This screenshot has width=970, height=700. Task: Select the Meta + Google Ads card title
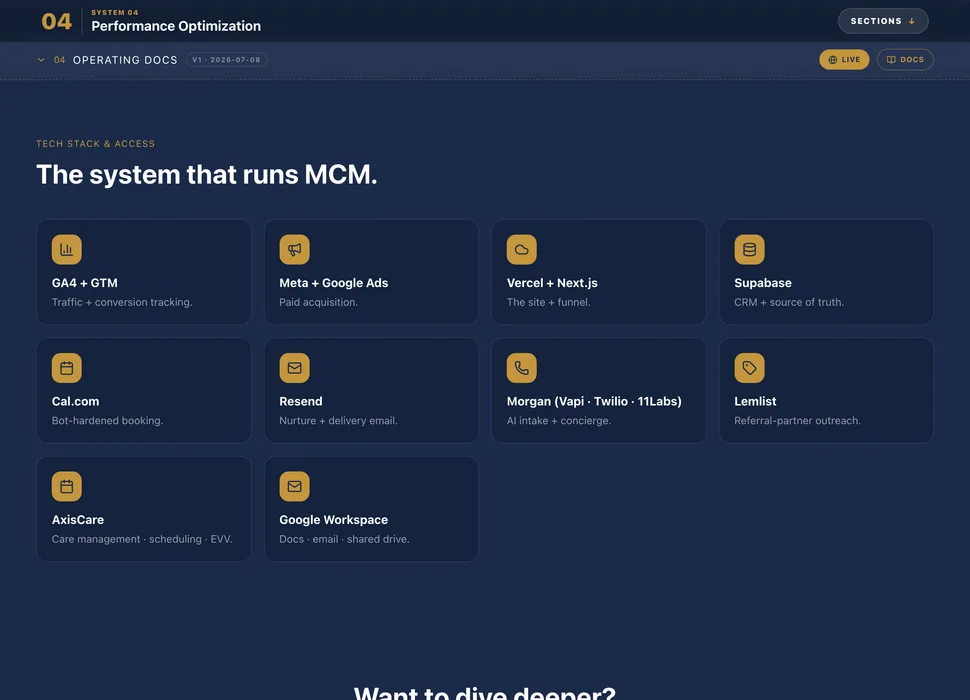(x=333, y=283)
